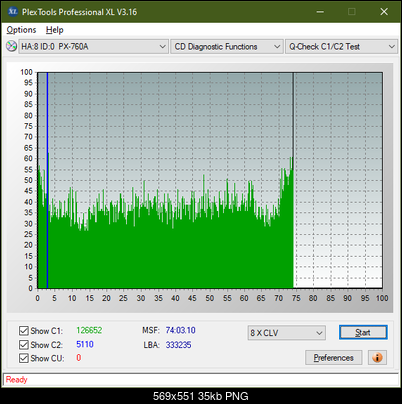The width and height of the screenshot is (402, 404).
Task: Open the Options menu
Action: [x=21, y=30]
